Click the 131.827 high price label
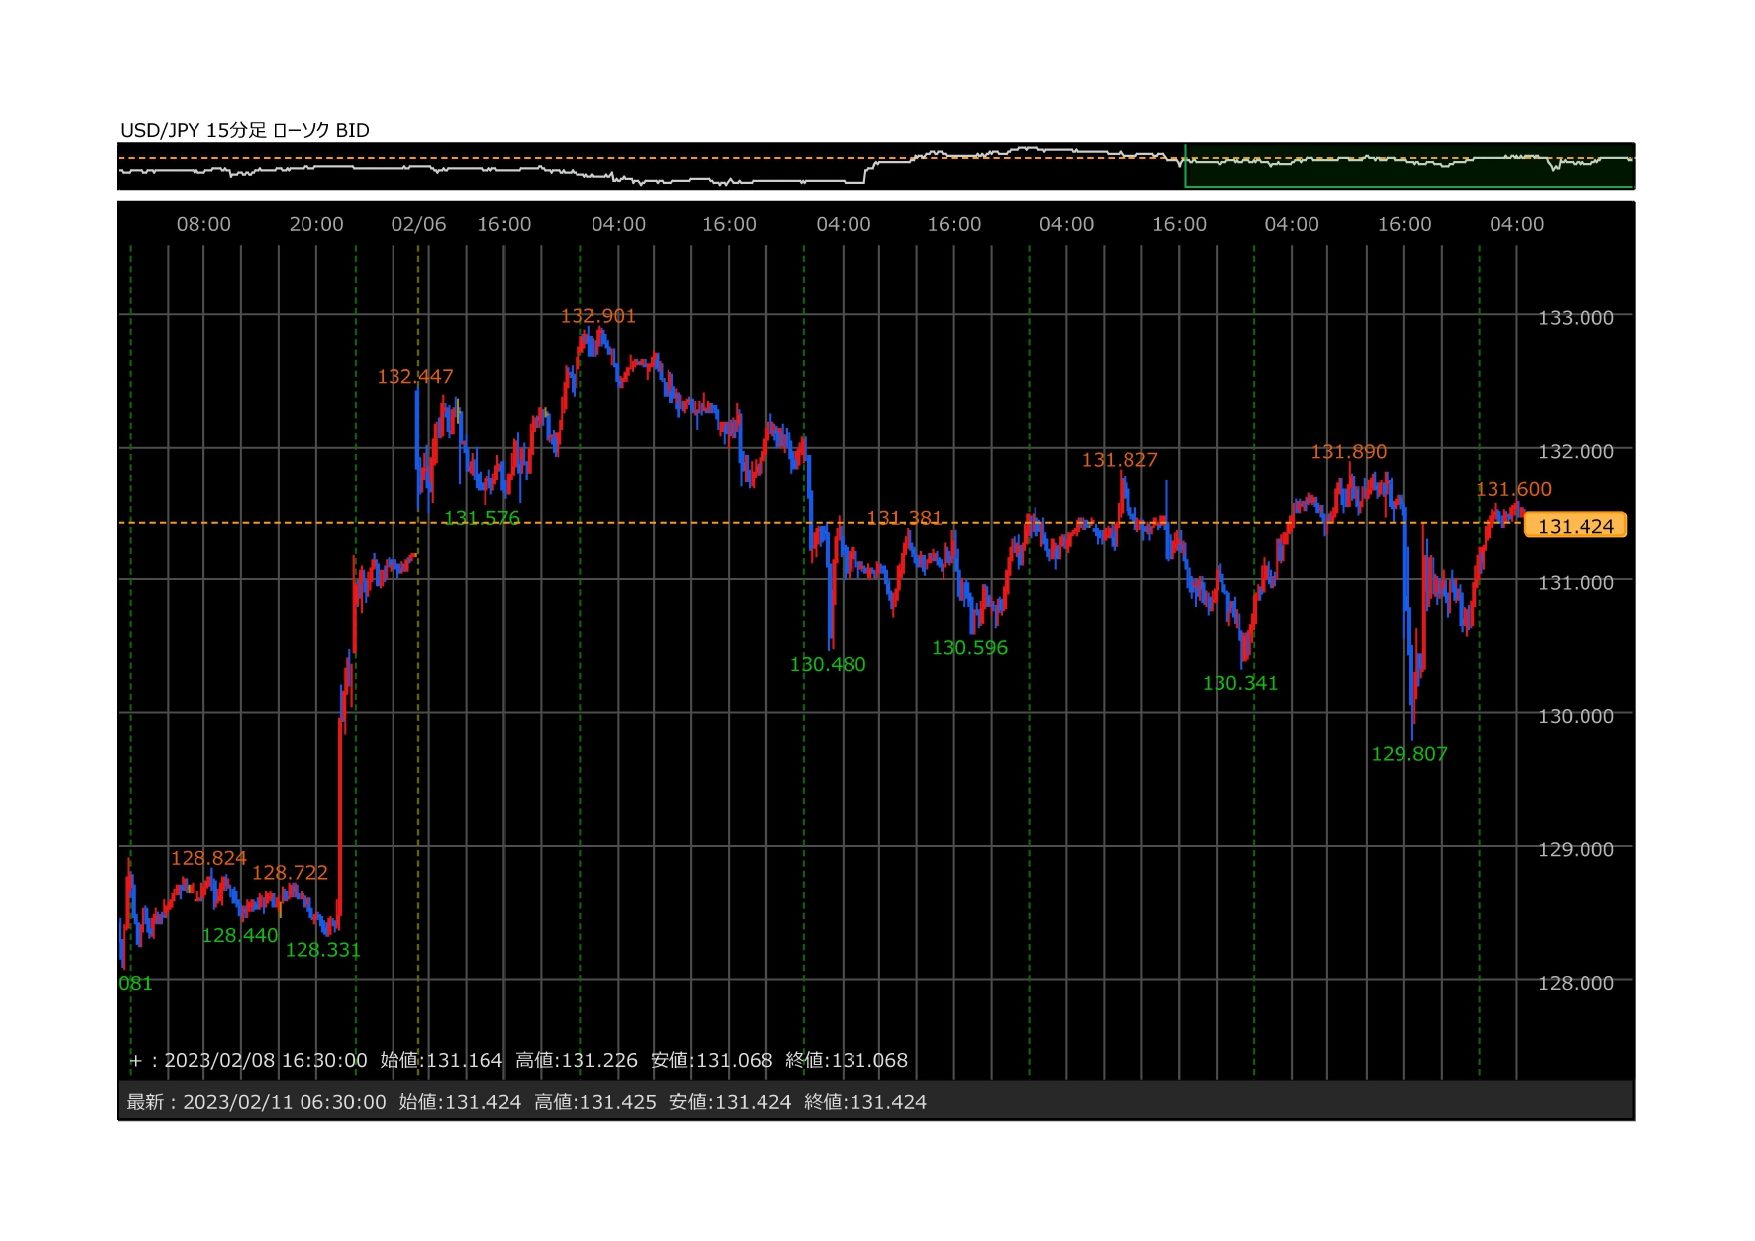 pos(1119,460)
